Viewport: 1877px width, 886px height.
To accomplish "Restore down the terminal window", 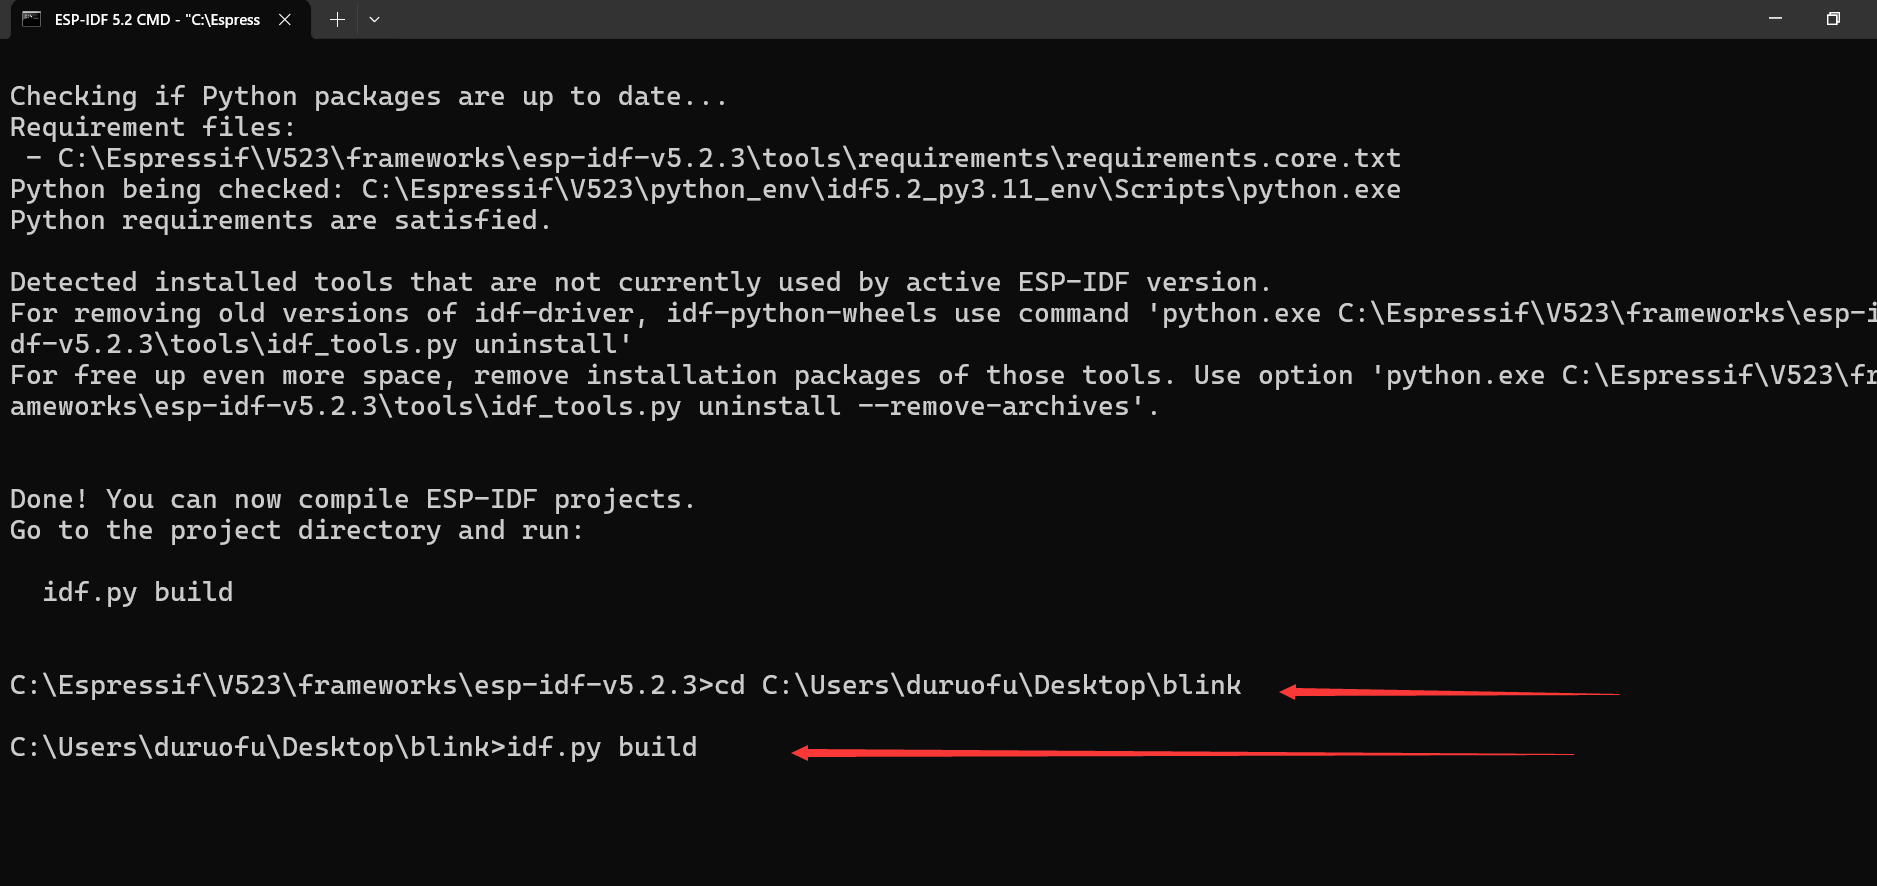I will [x=1833, y=19].
